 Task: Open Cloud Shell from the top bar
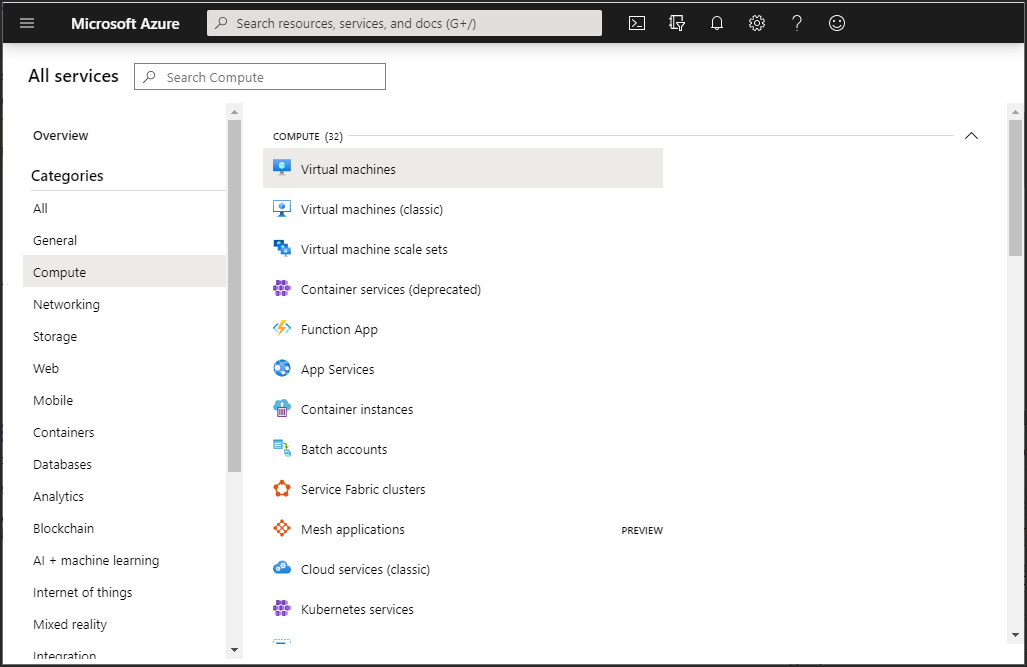(x=637, y=24)
